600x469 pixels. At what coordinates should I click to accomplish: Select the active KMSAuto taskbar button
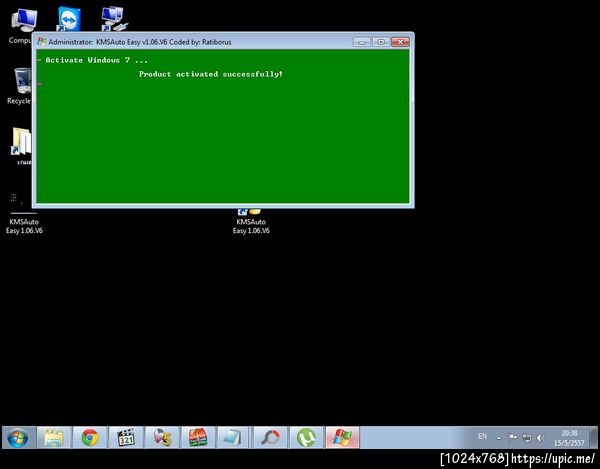click(x=342, y=438)
